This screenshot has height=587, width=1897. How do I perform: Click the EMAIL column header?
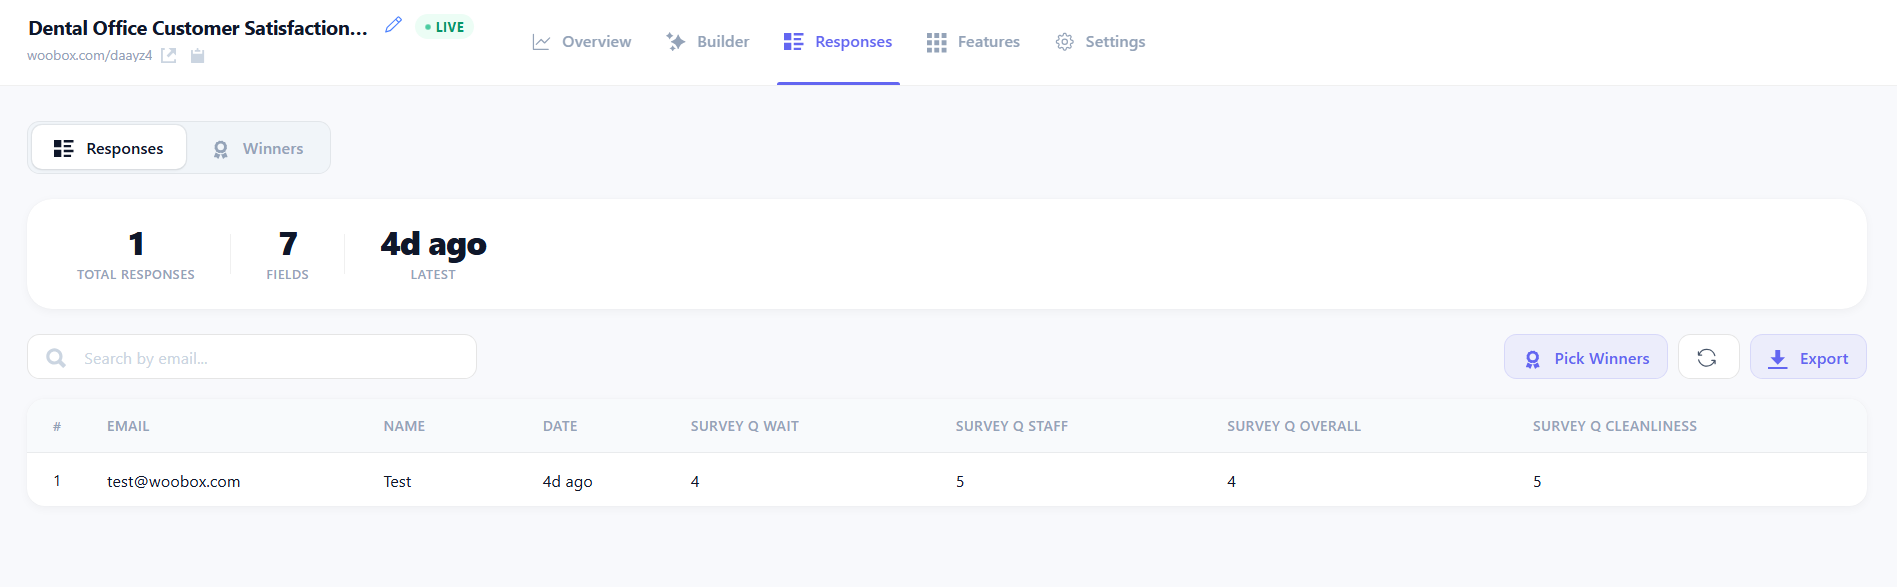128,425
